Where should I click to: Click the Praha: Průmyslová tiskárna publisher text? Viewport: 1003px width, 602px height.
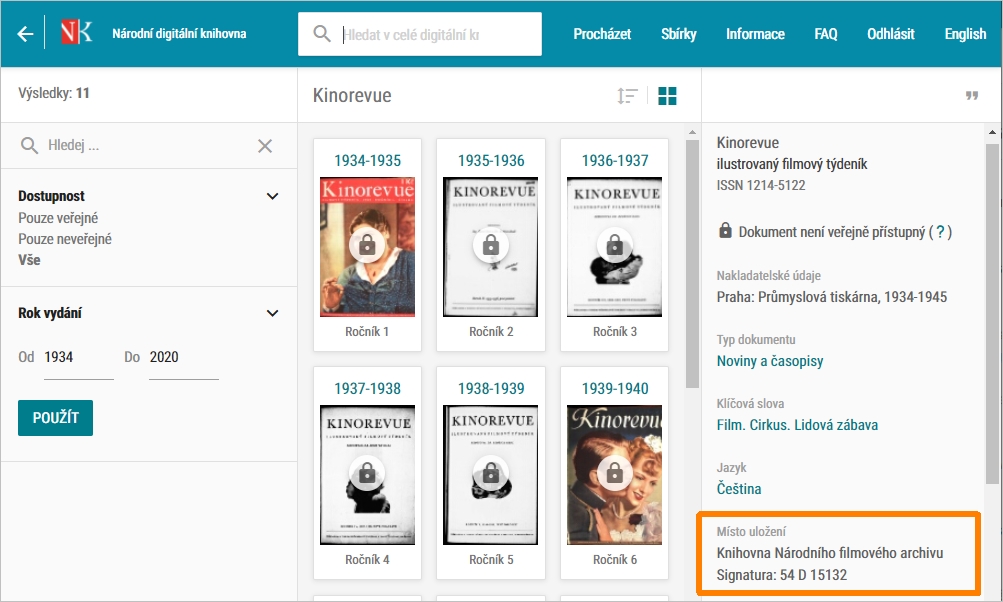pyautogui.click(x=832, y=297)
